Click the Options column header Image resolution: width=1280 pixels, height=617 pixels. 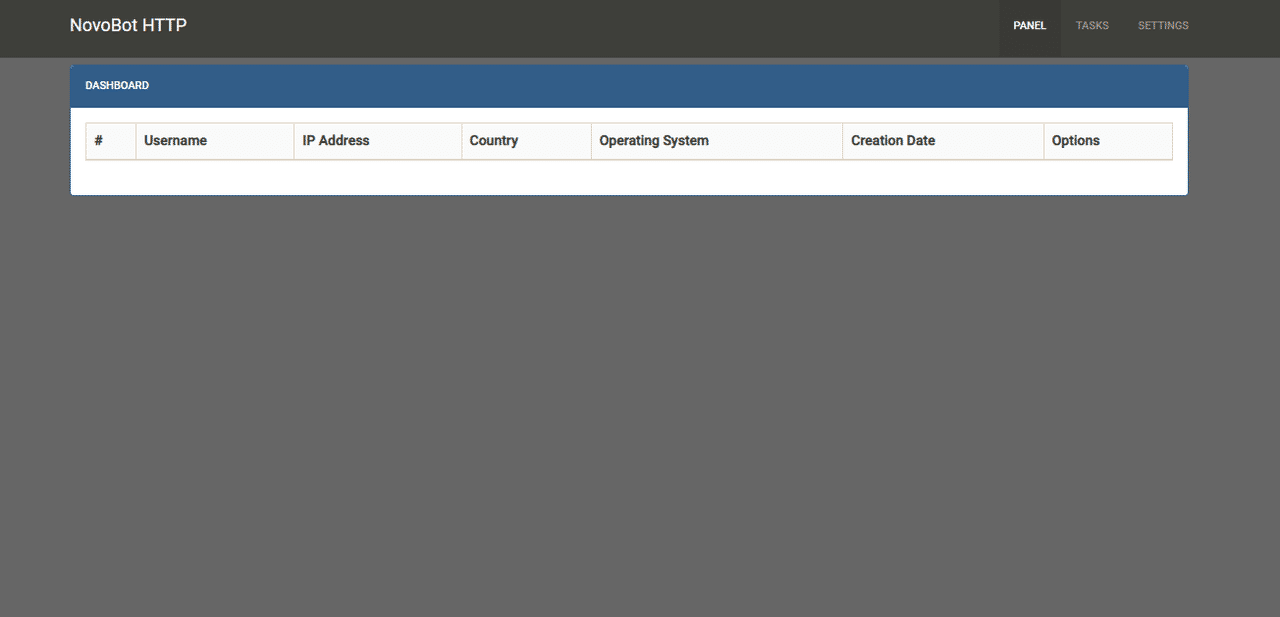click(x=1076, y=140)
